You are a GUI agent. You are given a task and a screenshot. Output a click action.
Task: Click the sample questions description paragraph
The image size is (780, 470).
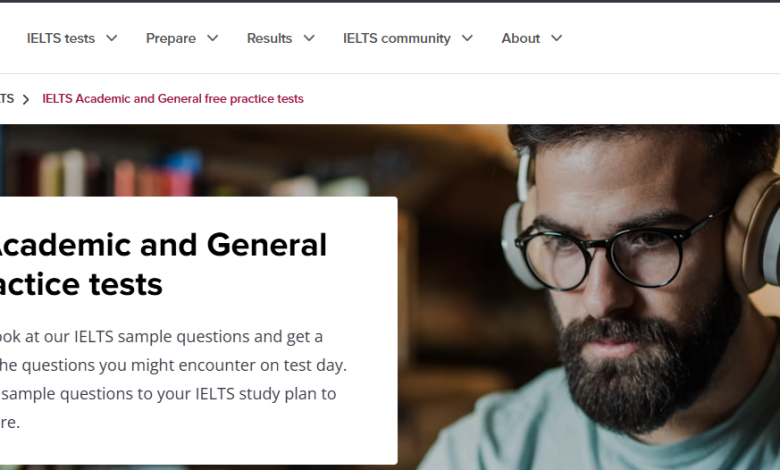[x=170, y=379]
